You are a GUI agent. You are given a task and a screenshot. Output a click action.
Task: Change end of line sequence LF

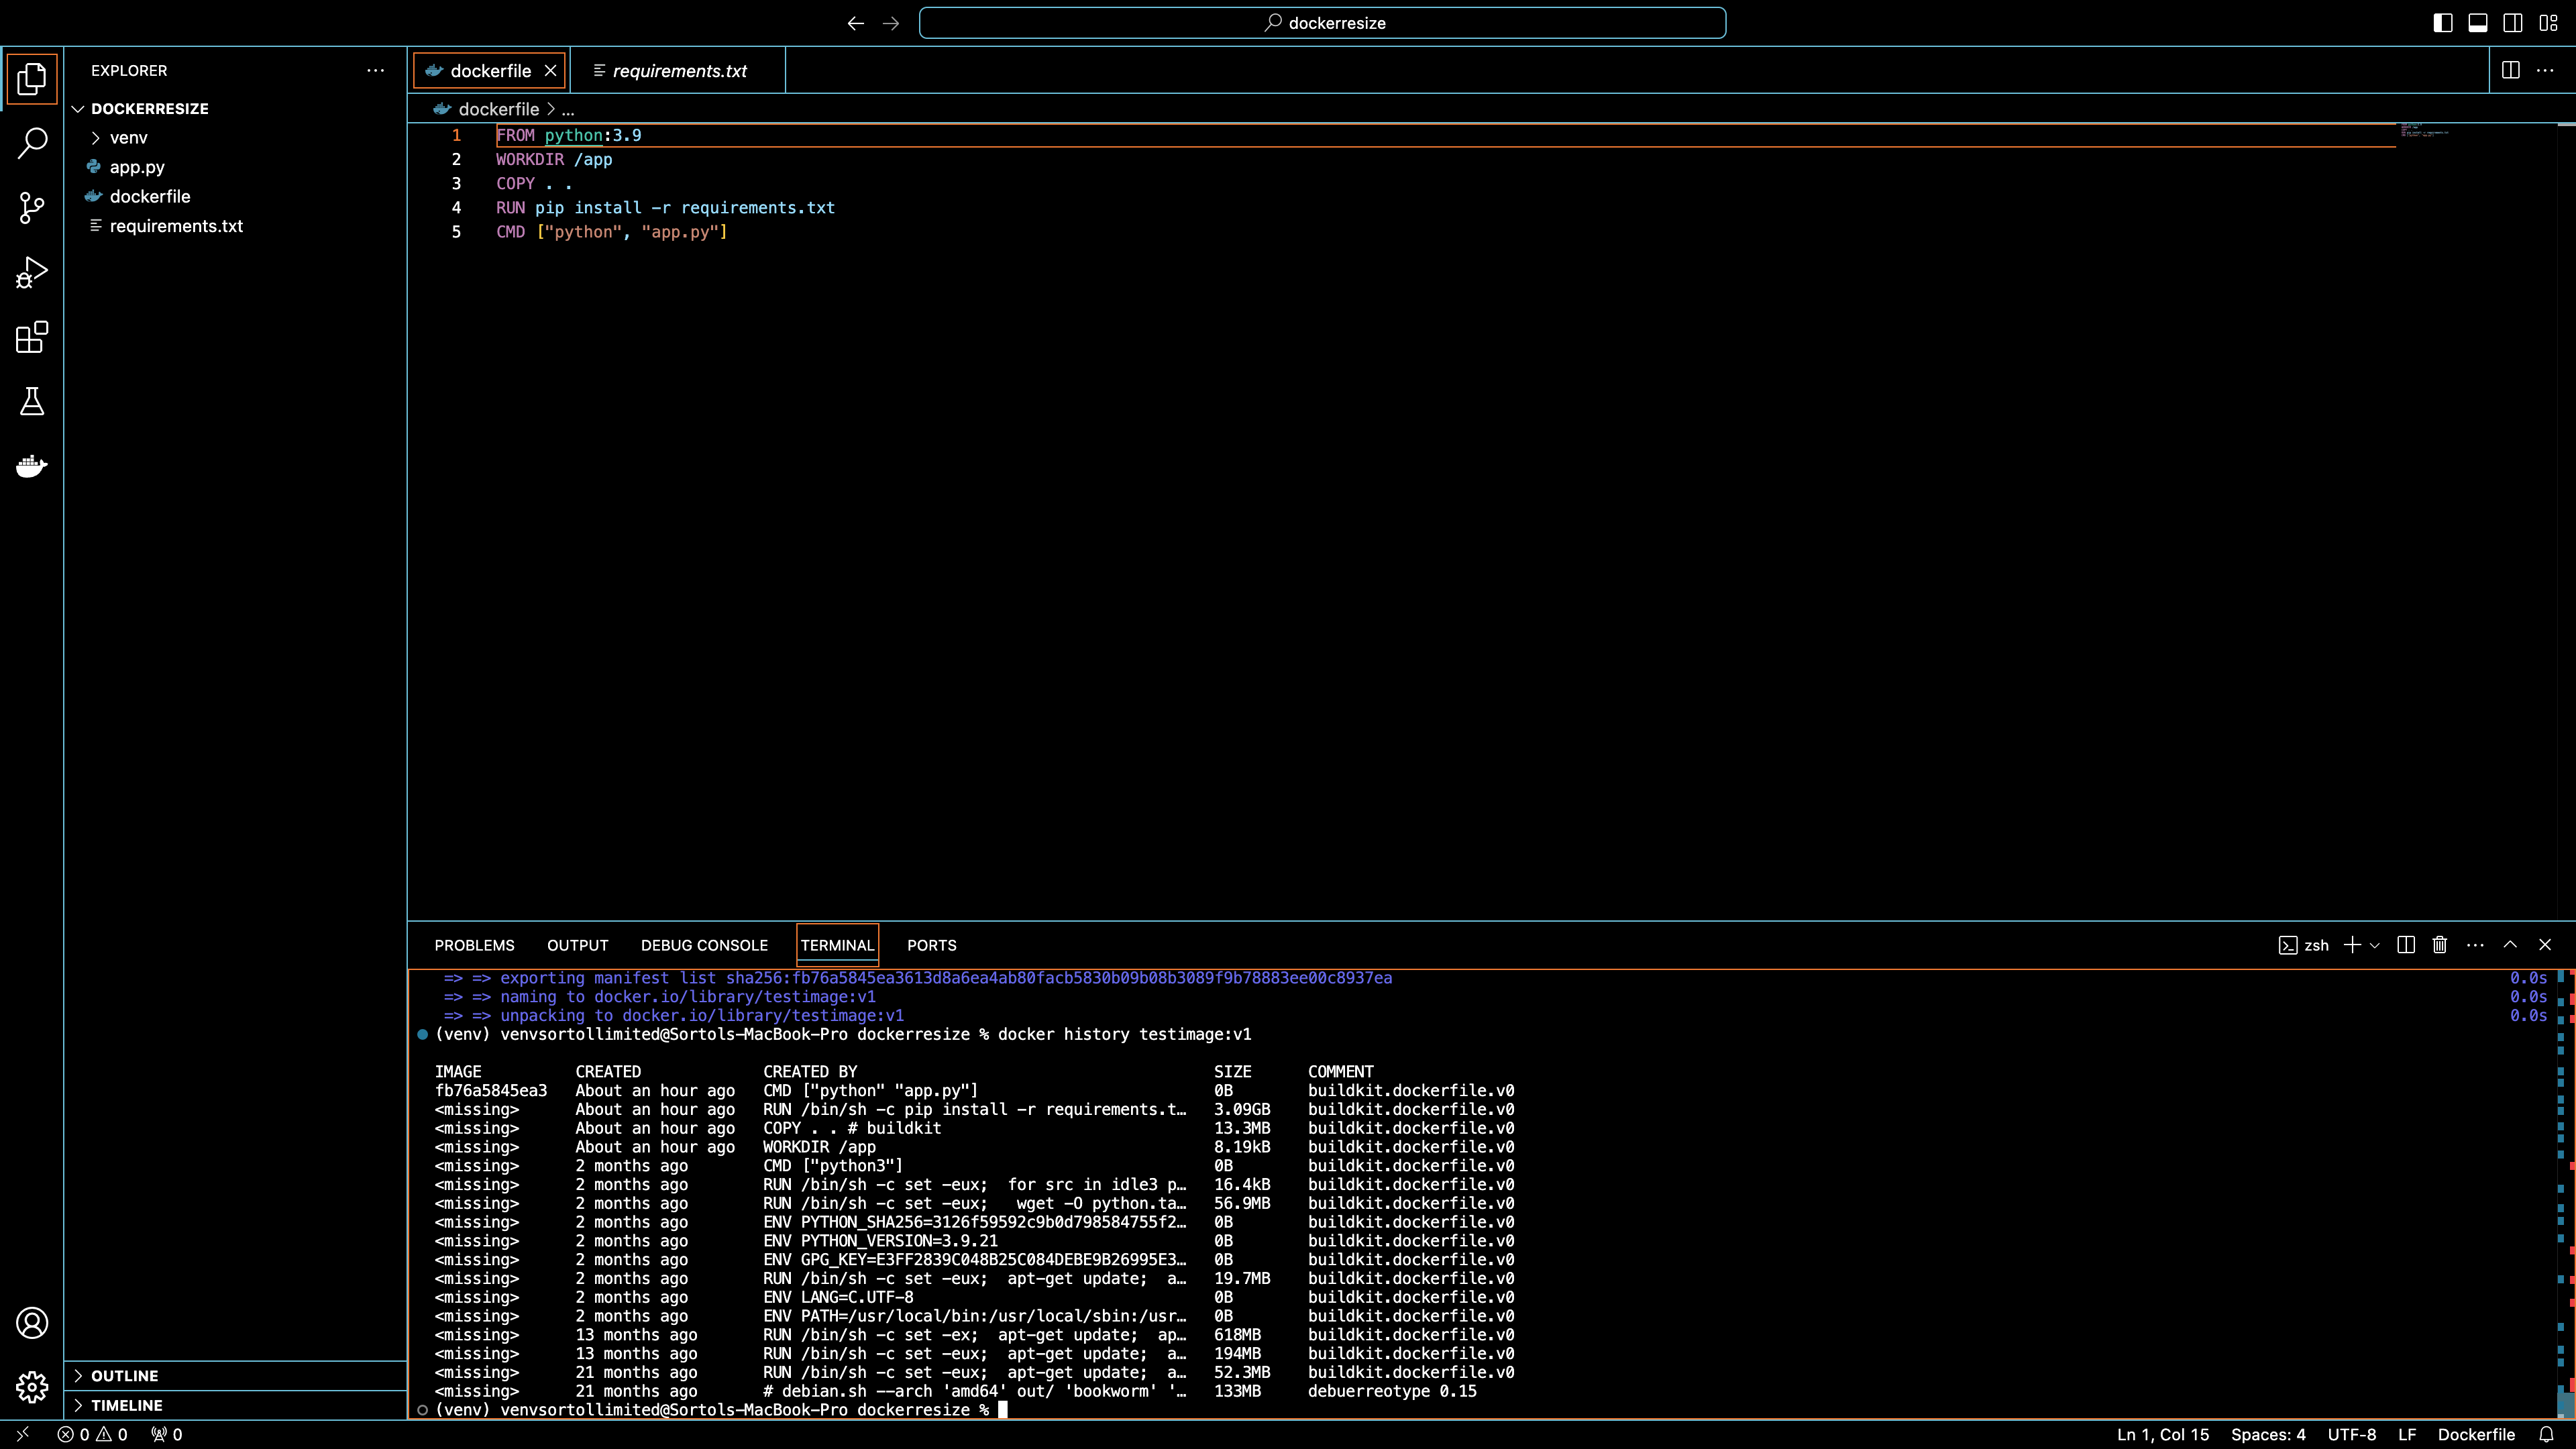(x=2407, y=1434)
